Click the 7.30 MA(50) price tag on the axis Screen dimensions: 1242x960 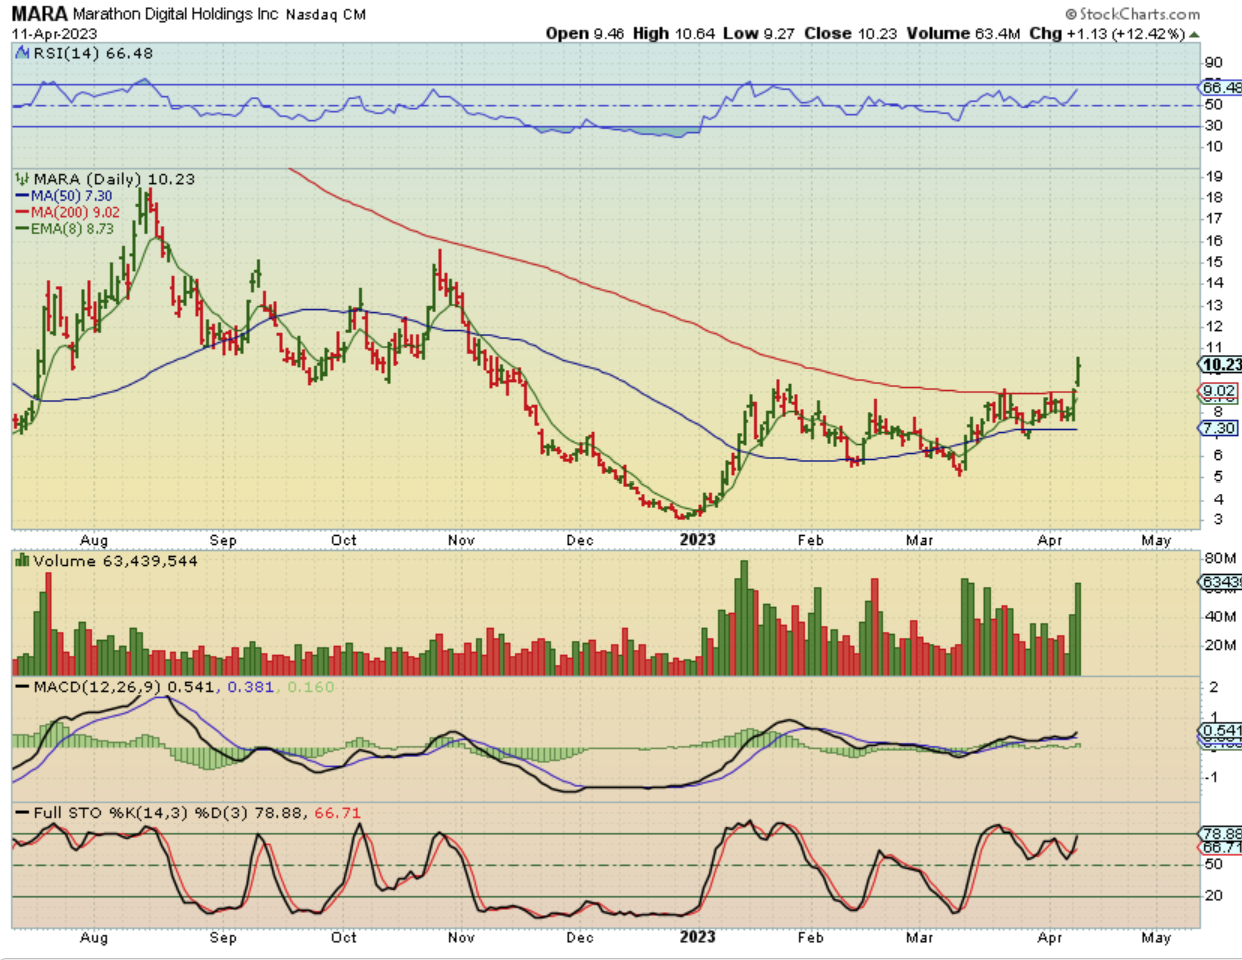pos(1219,428)
